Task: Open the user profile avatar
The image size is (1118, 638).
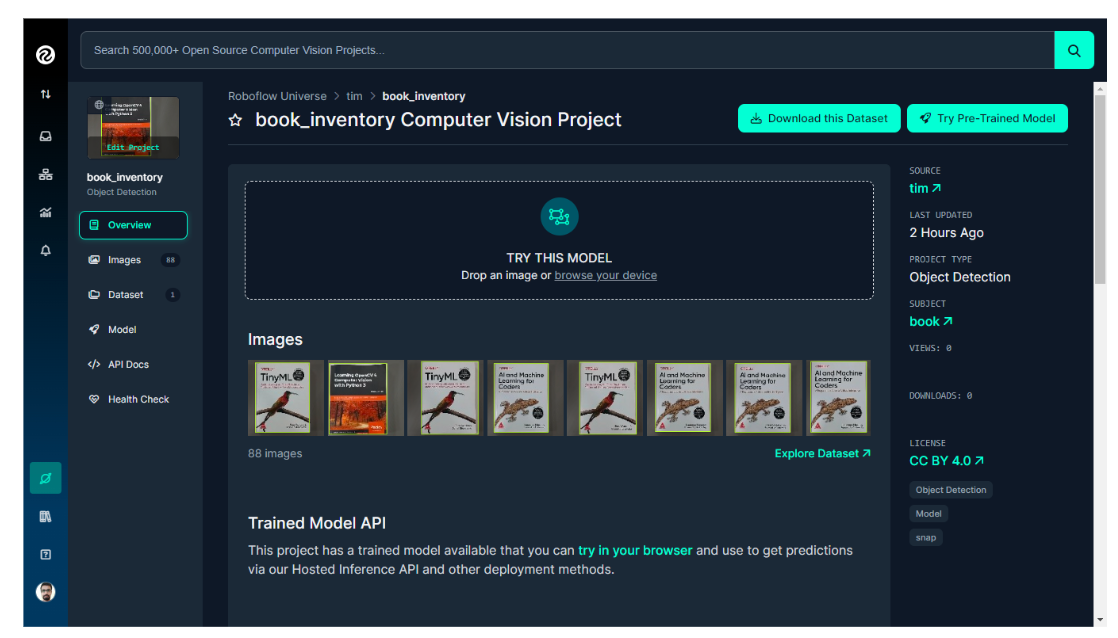Action: coord(46,592)
